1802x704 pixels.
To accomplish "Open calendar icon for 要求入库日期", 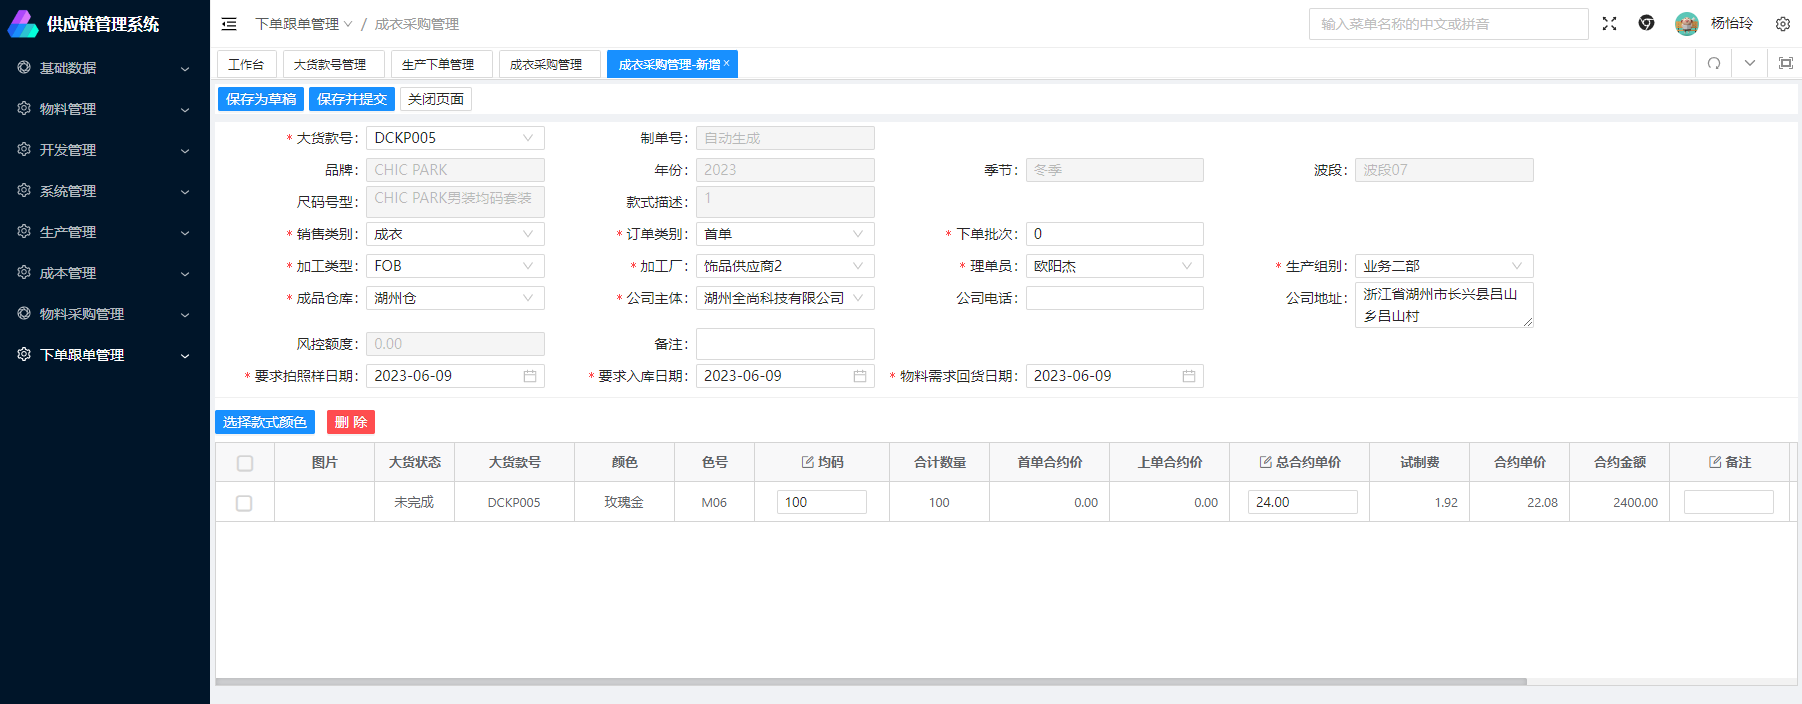I will point(859,376).
